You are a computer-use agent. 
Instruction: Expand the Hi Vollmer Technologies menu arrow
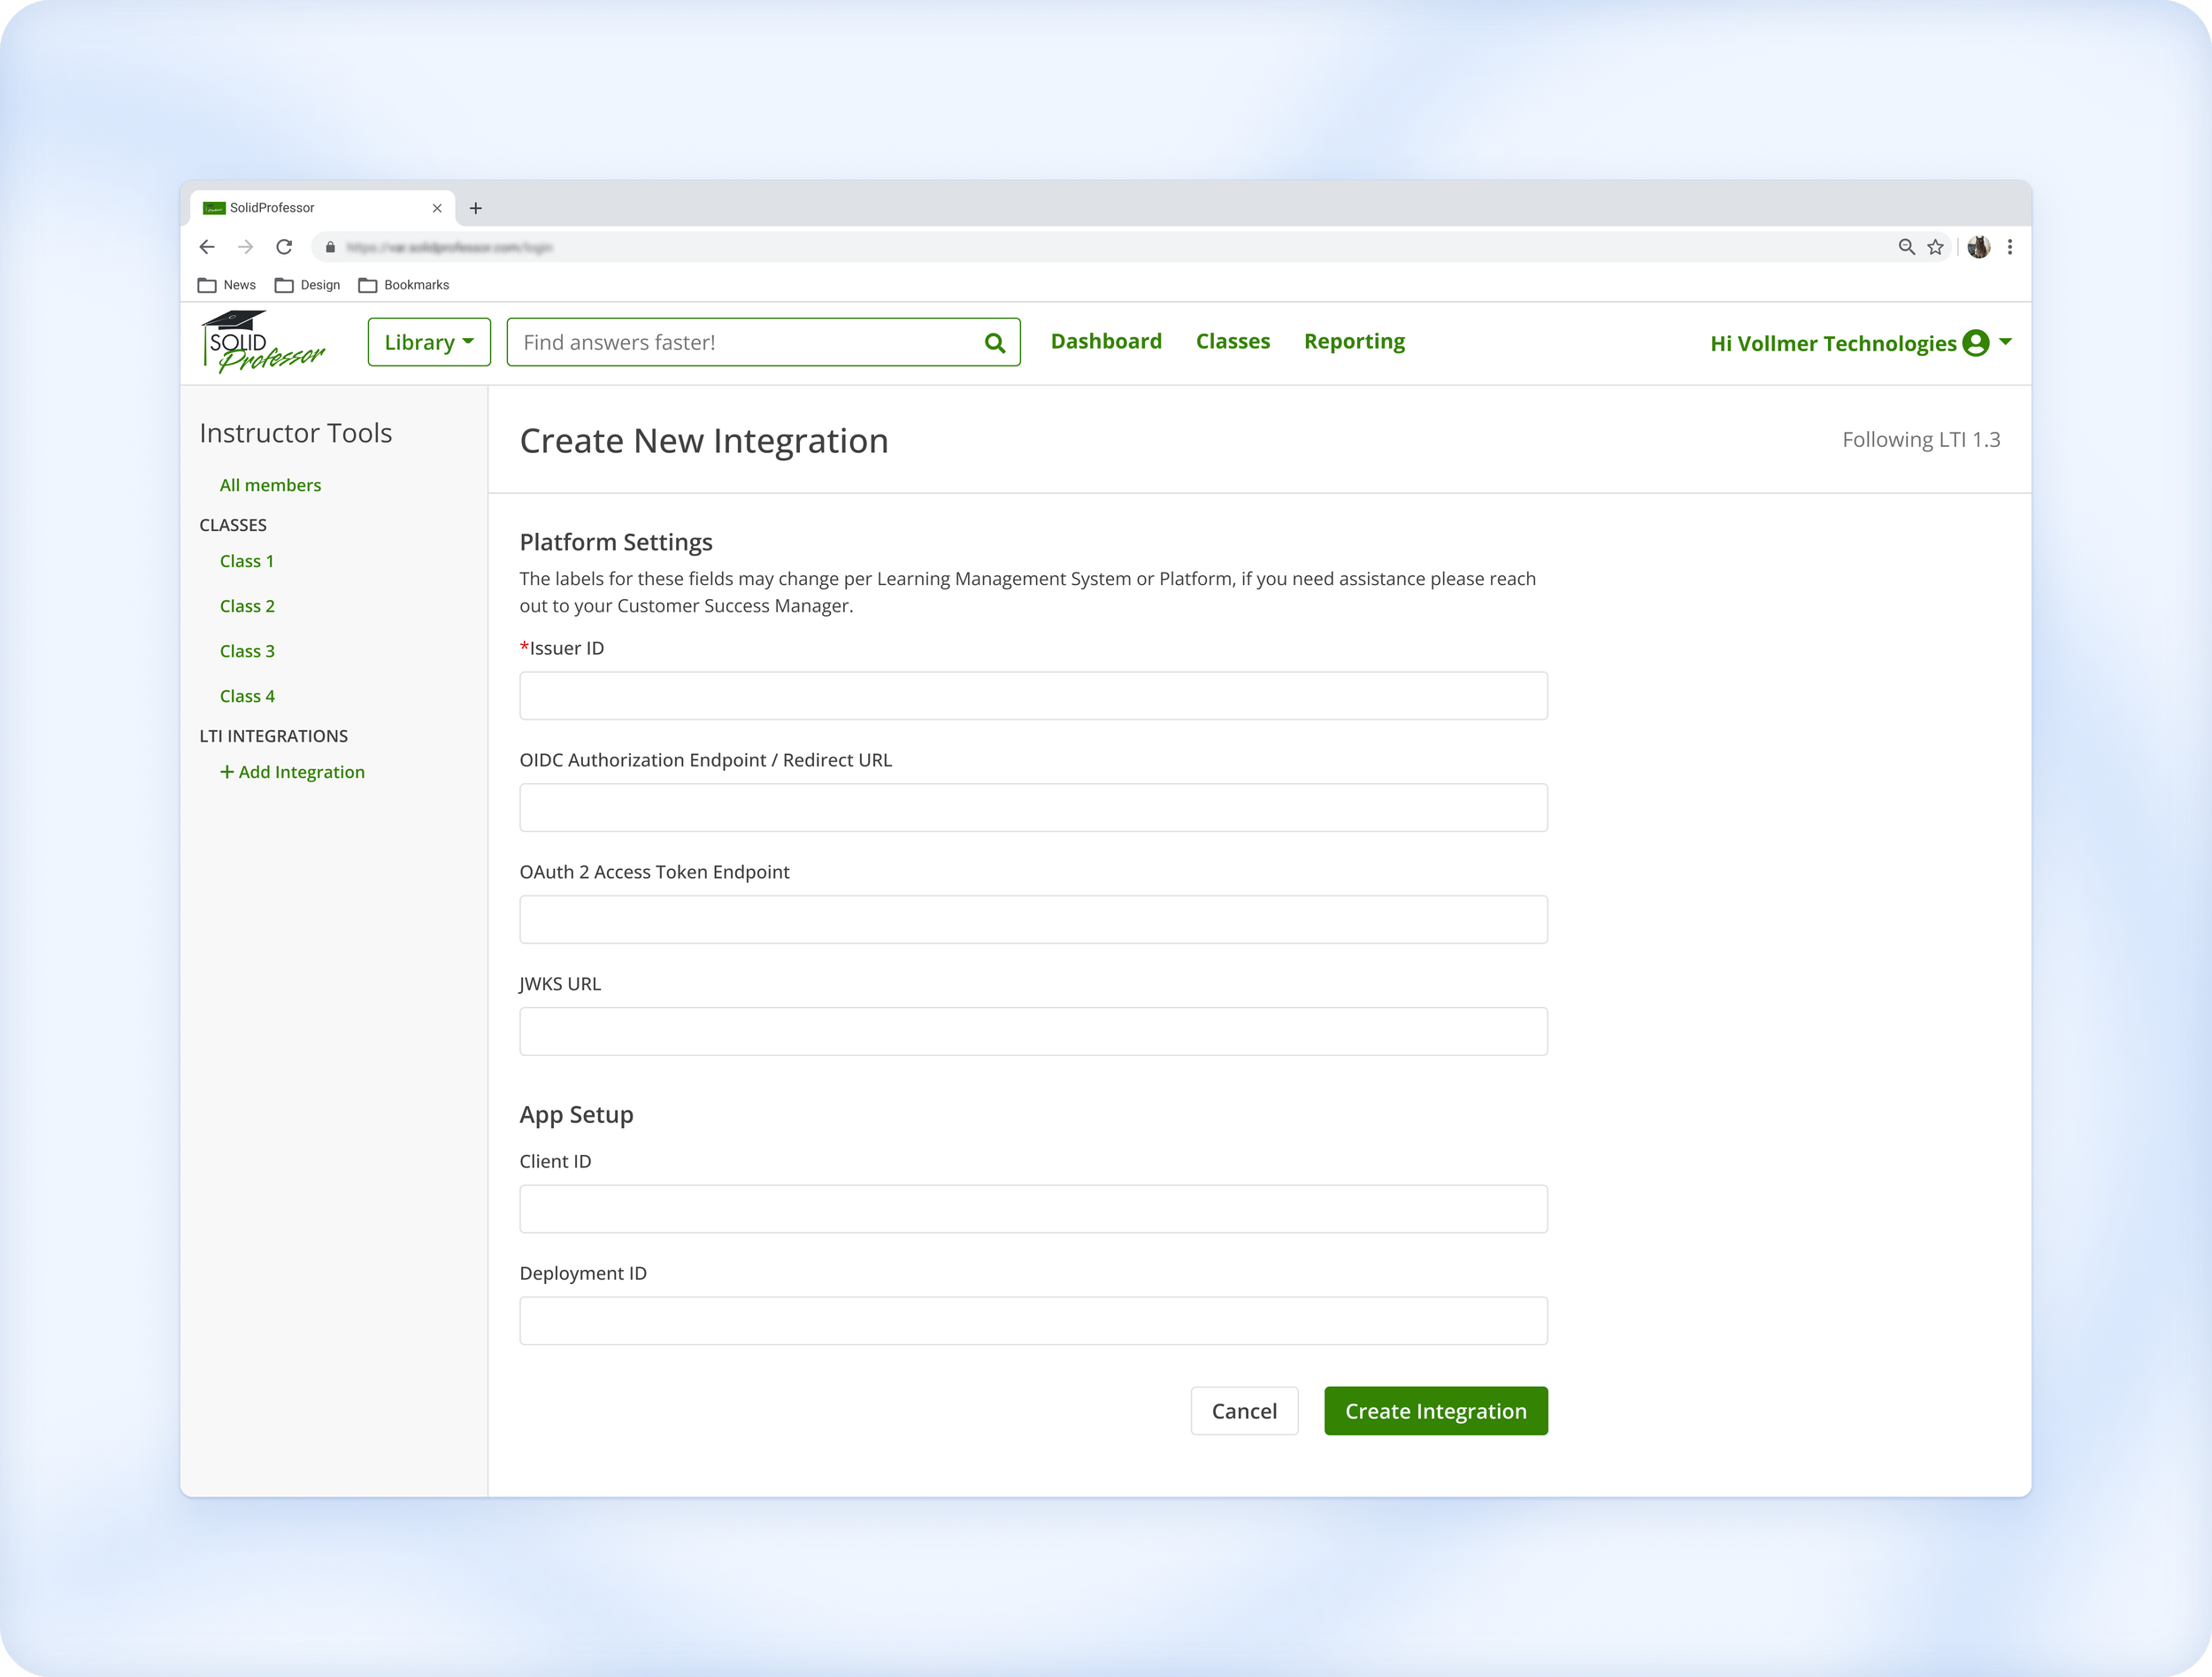pos(2005,342)
